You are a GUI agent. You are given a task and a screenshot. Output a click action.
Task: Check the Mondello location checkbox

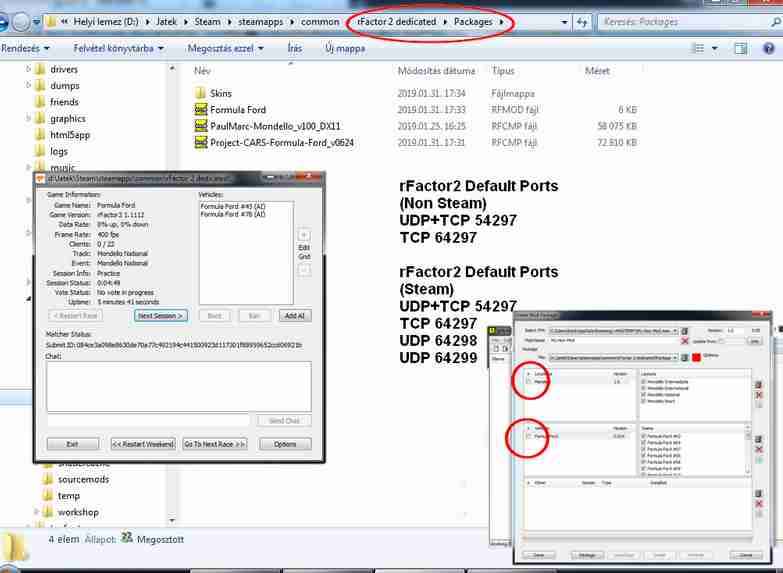(529, 382)
